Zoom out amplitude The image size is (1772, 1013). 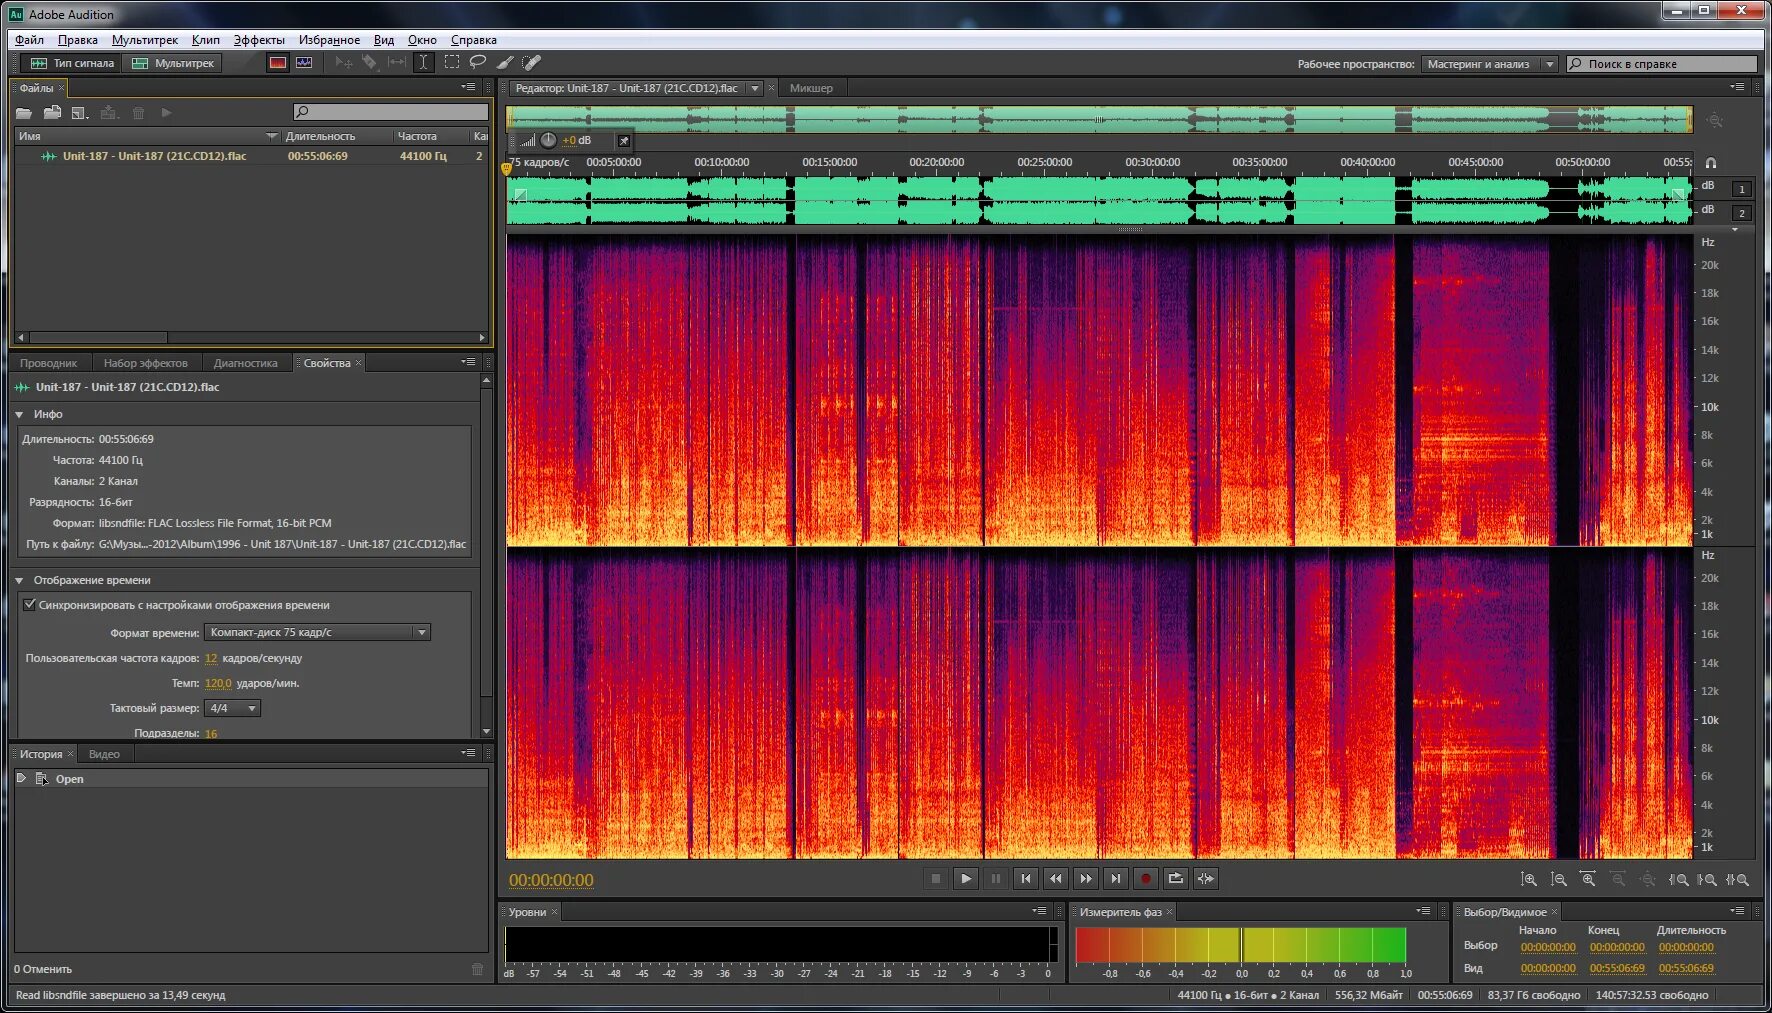1559,880
